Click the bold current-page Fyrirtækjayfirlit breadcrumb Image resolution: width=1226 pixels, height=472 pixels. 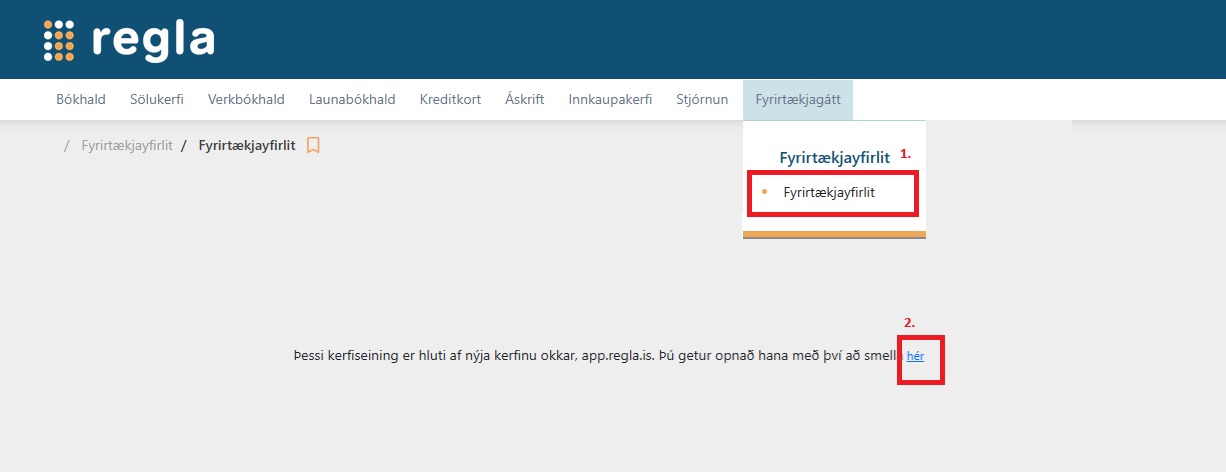247,145
